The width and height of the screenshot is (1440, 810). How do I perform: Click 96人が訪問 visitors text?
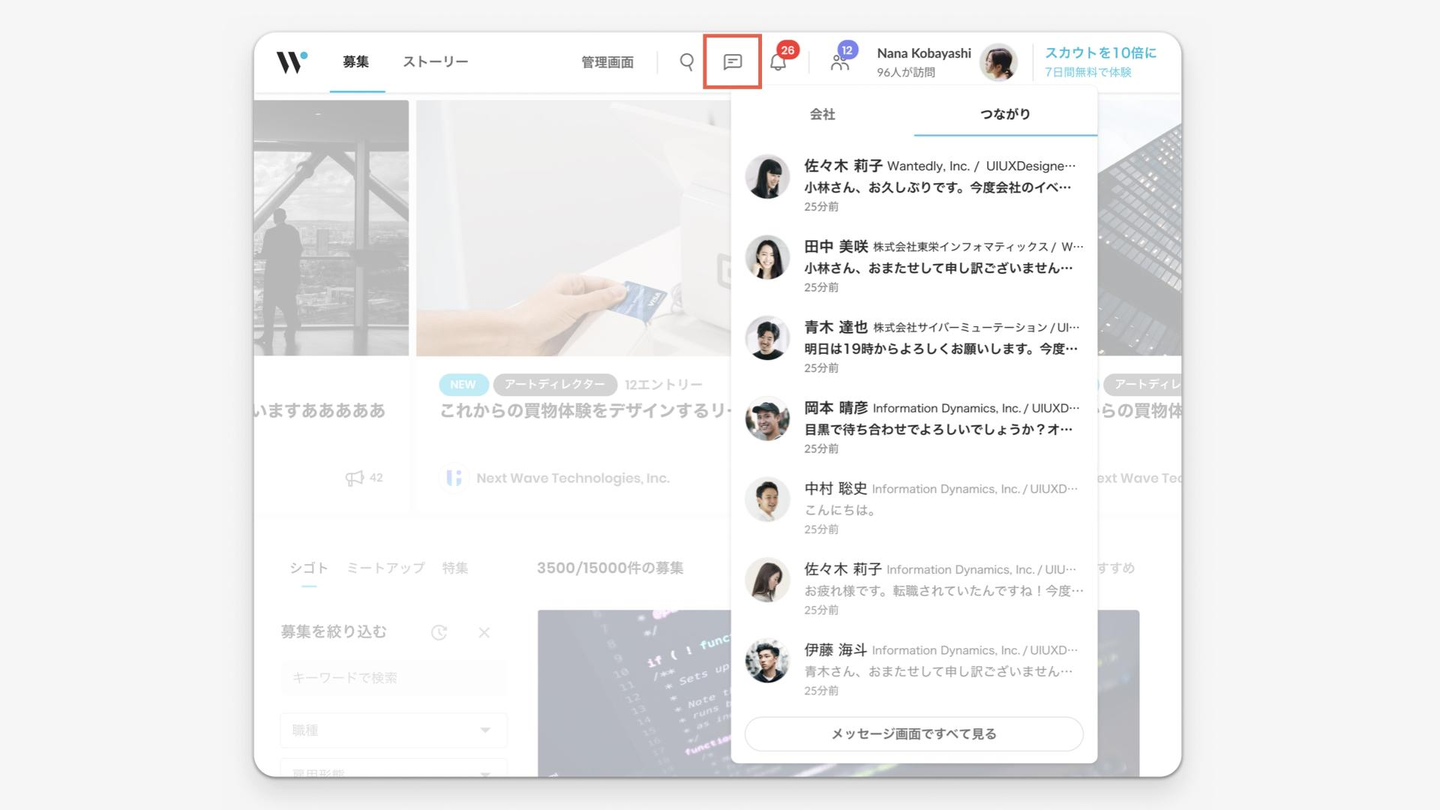[906, 73]
